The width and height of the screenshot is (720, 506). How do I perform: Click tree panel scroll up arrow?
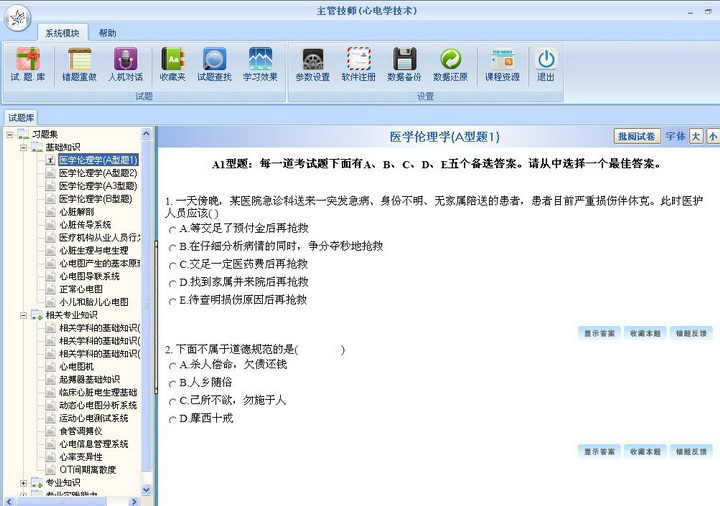(x=146, y=134)
